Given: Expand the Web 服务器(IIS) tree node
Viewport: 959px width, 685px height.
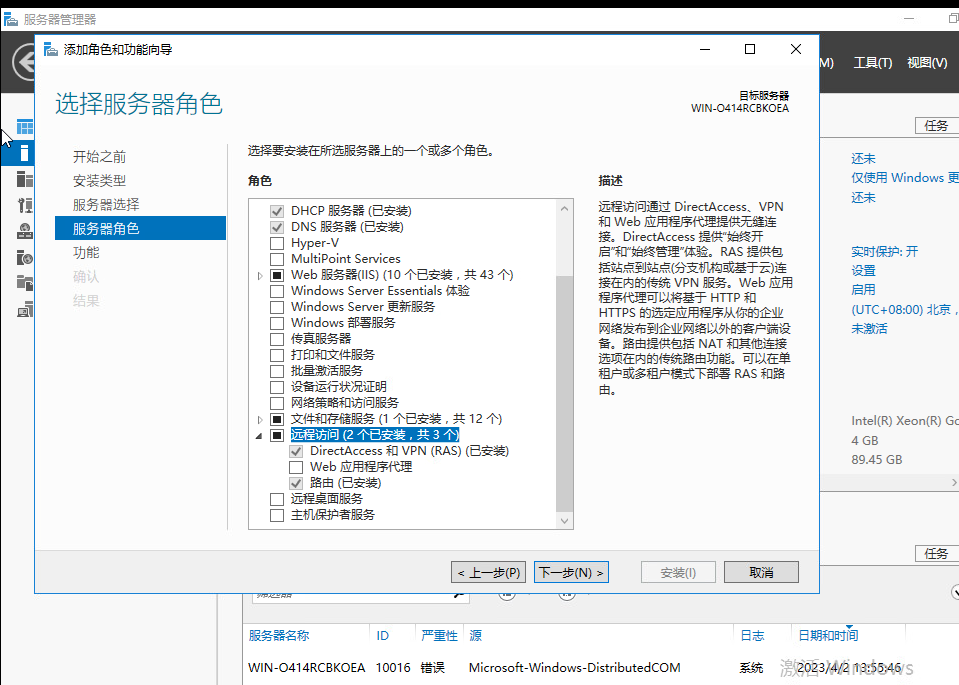Looking at the screenshot, I should 260,275.
